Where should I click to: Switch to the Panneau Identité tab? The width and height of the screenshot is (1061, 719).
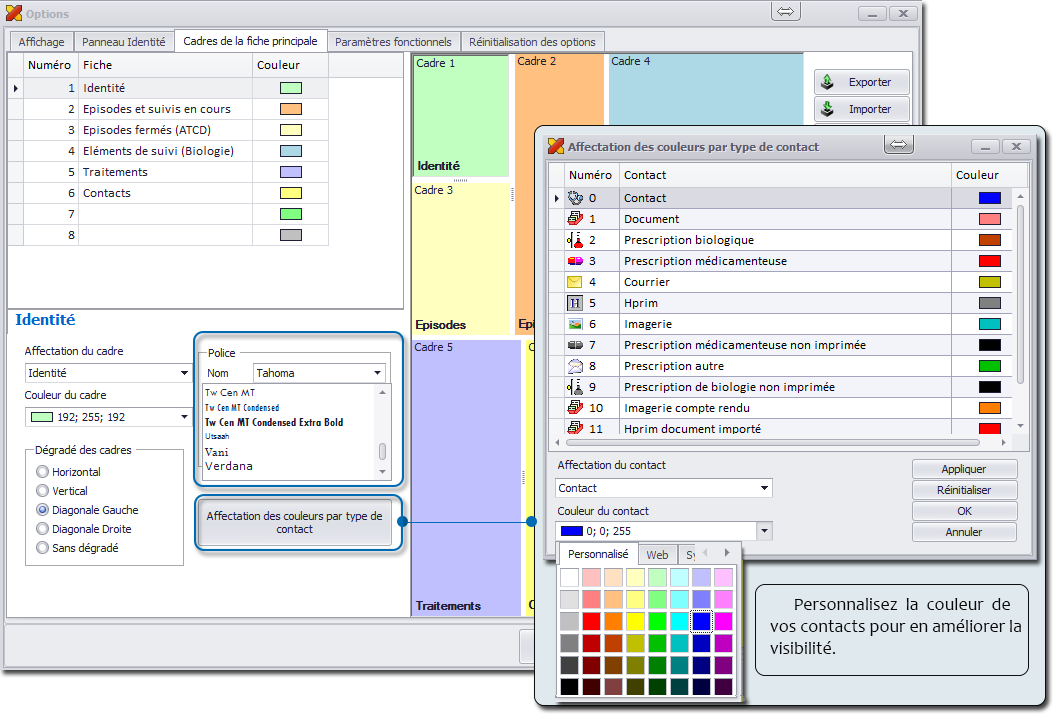tap(123, 42)
